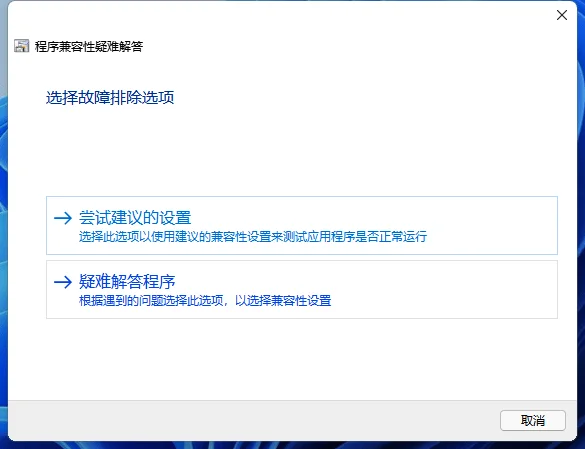This screenshot has height=449, width=585.
Task: Select the 尝试建议的设置 option title
Action: pyautogui.click(x=135, y=218)
